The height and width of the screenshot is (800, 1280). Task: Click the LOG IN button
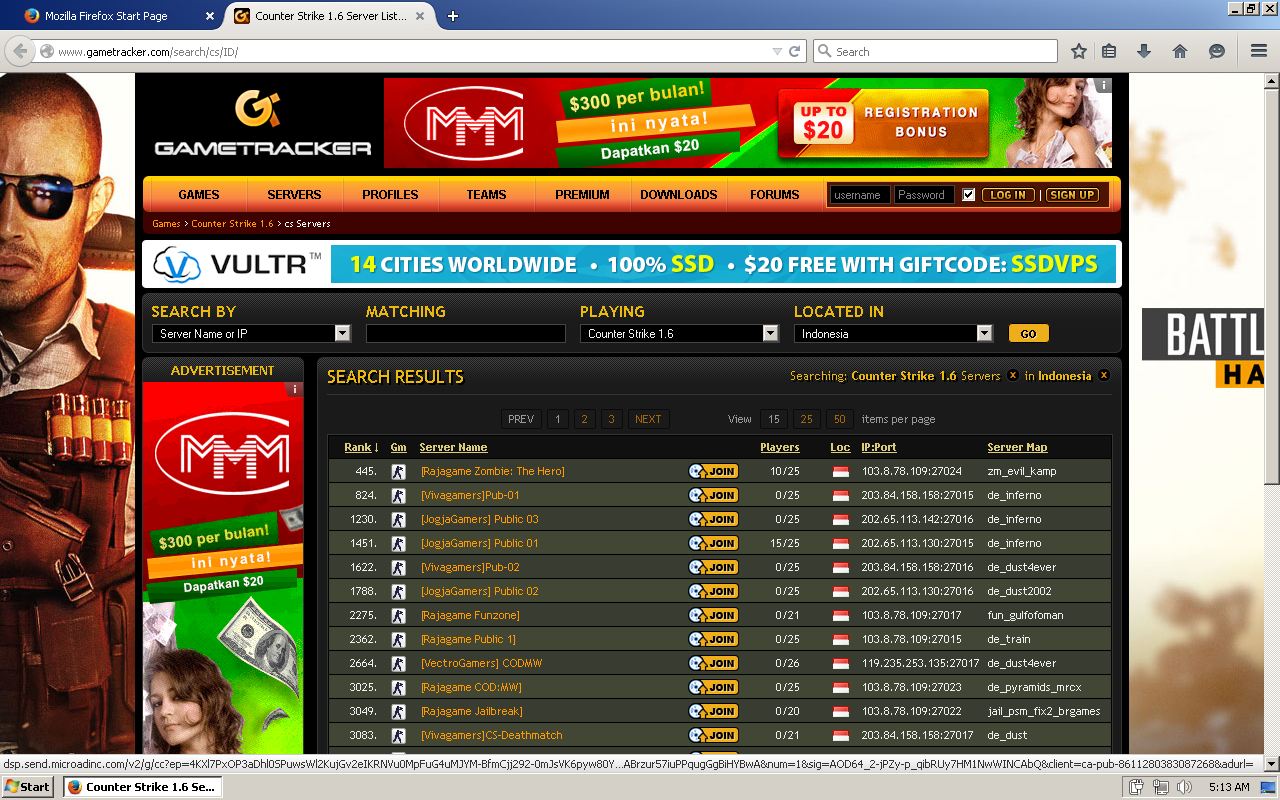pos(1008,195)
